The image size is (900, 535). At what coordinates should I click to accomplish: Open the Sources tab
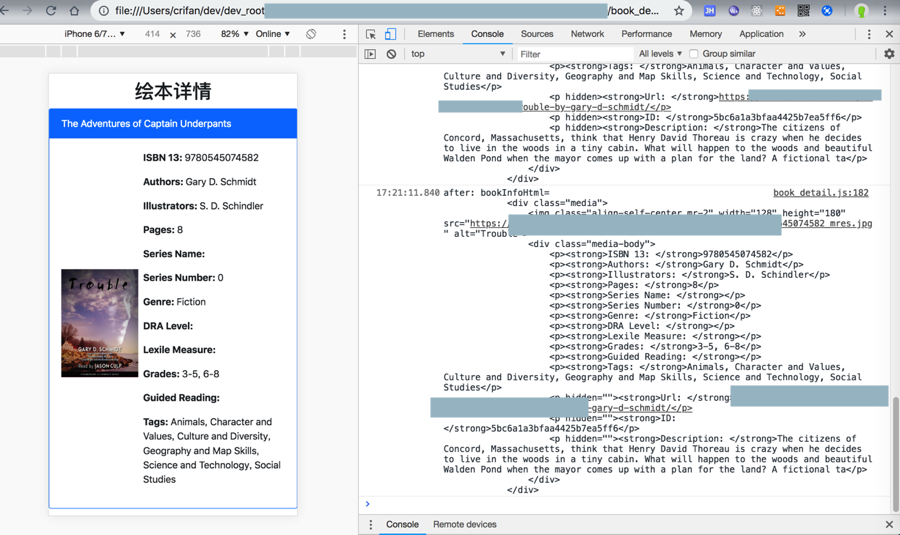537,34
